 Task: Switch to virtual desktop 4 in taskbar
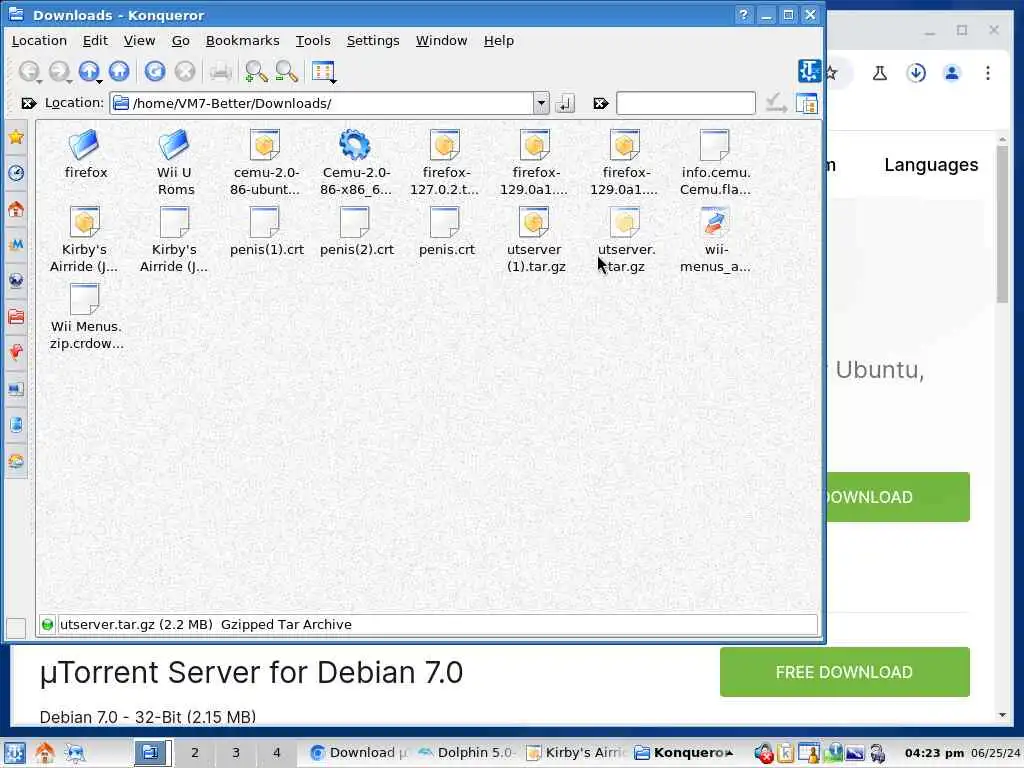pyautogui.click(x=276, y=752)
